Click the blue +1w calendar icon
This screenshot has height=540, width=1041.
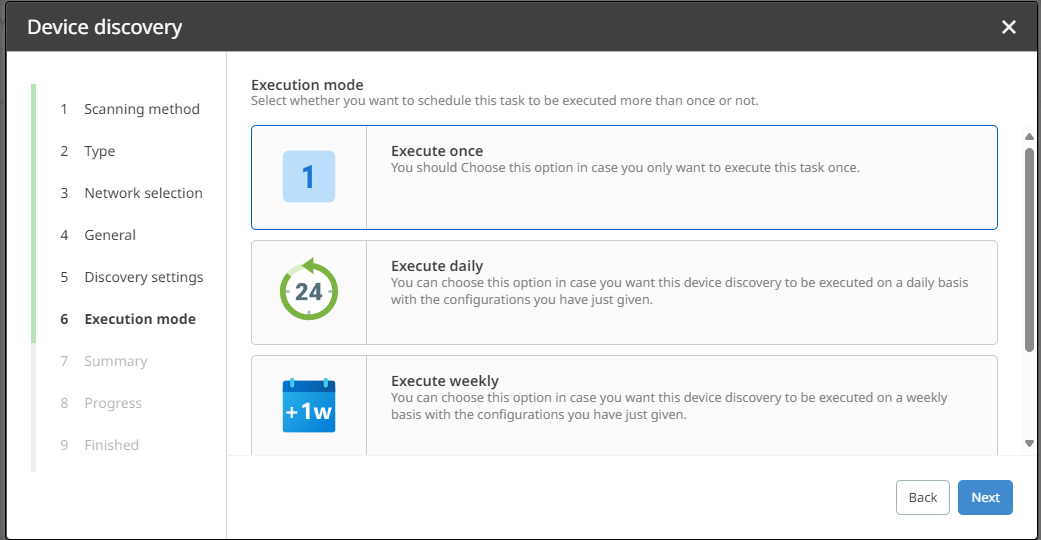[308, 405]
